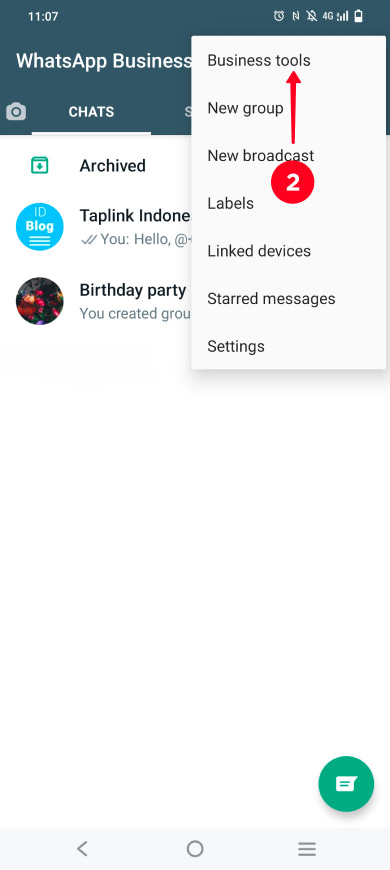The height and width of the screenshot is (870, 390).
Task: Open Birthday party group photo
Action: pyautogui.click(x=39, y=301)
